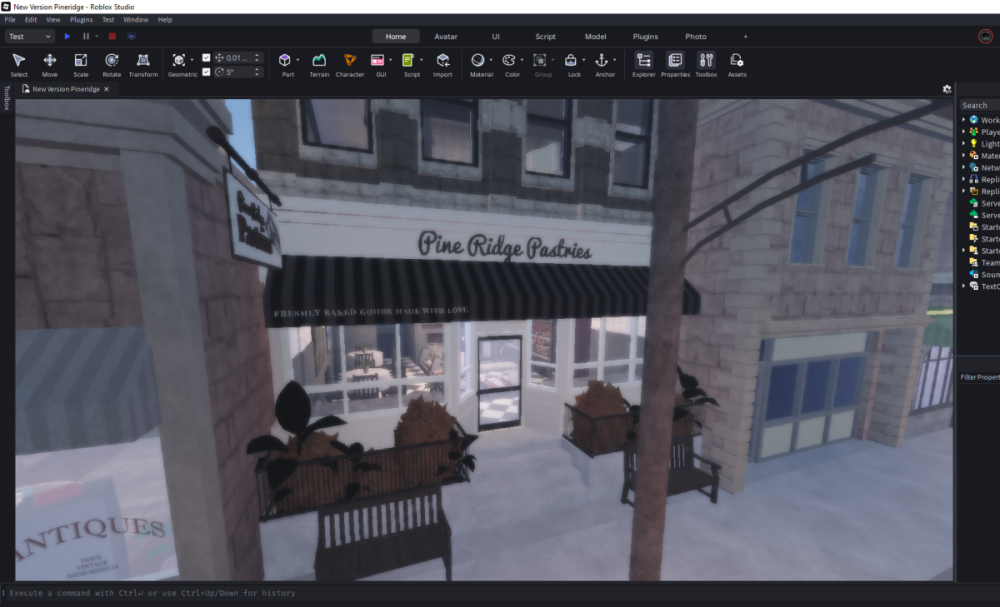Toggle the move snapping checkbox
This screenshot has width=1000, height=607.
206,57
